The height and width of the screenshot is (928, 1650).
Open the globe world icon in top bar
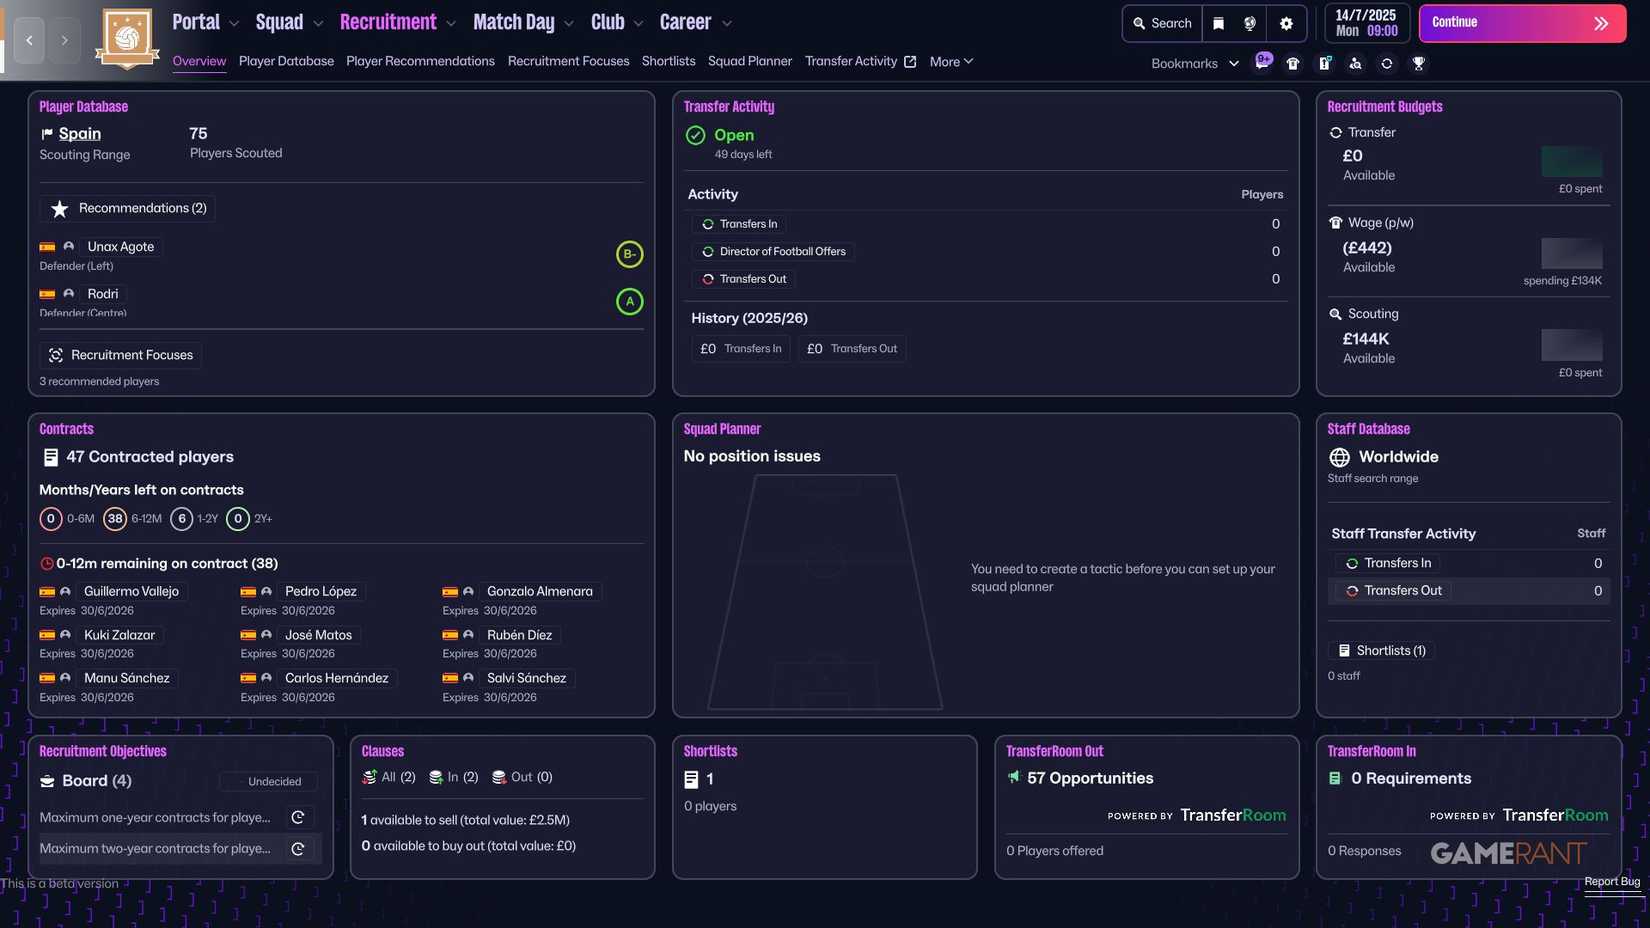click(1250, 23)
